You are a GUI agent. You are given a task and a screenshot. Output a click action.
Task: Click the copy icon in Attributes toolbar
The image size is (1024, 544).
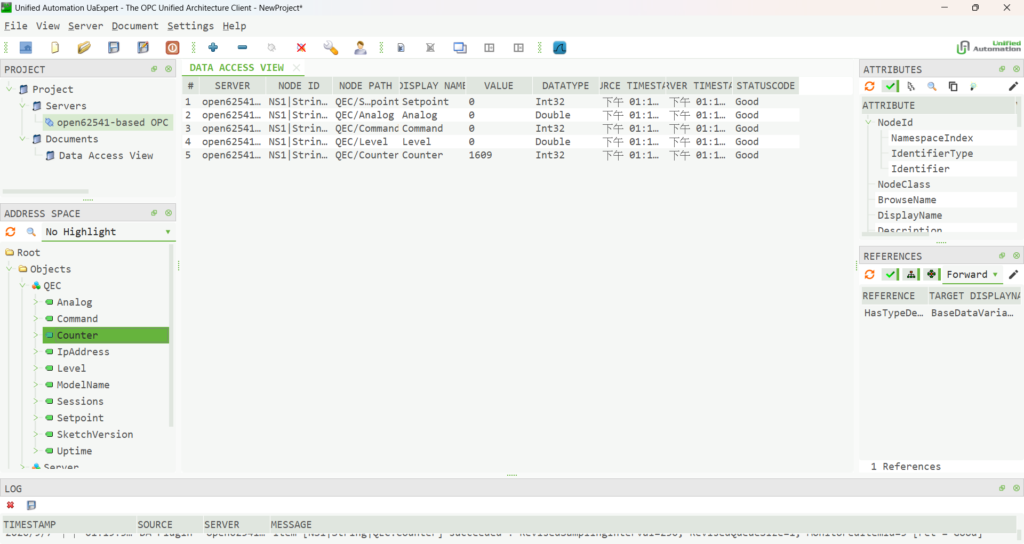click(x=953, y=86)
